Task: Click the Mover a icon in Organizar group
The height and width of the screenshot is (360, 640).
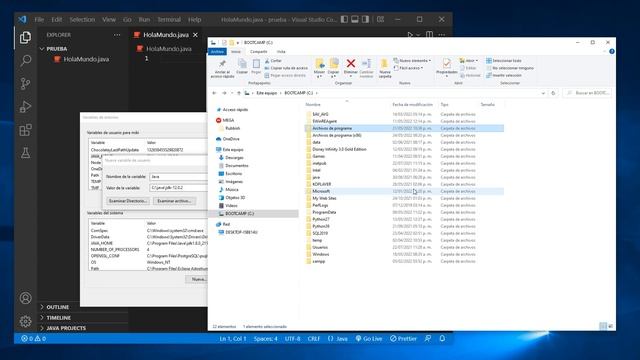Action: pos(319,63)
